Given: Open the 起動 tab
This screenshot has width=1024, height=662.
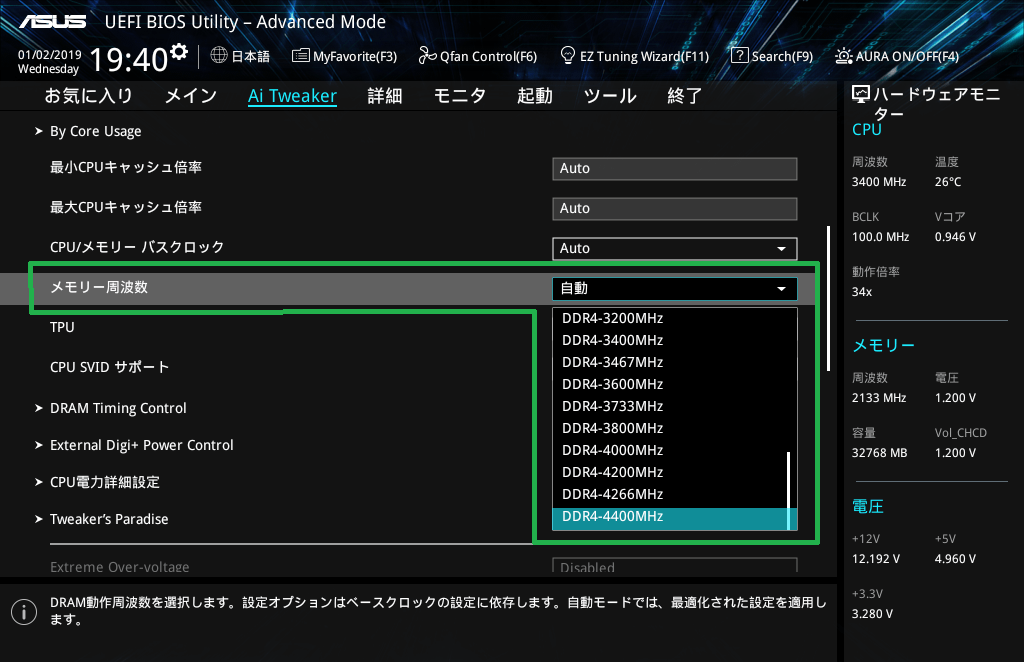Looking at the screenshot, I should (535, 96).
